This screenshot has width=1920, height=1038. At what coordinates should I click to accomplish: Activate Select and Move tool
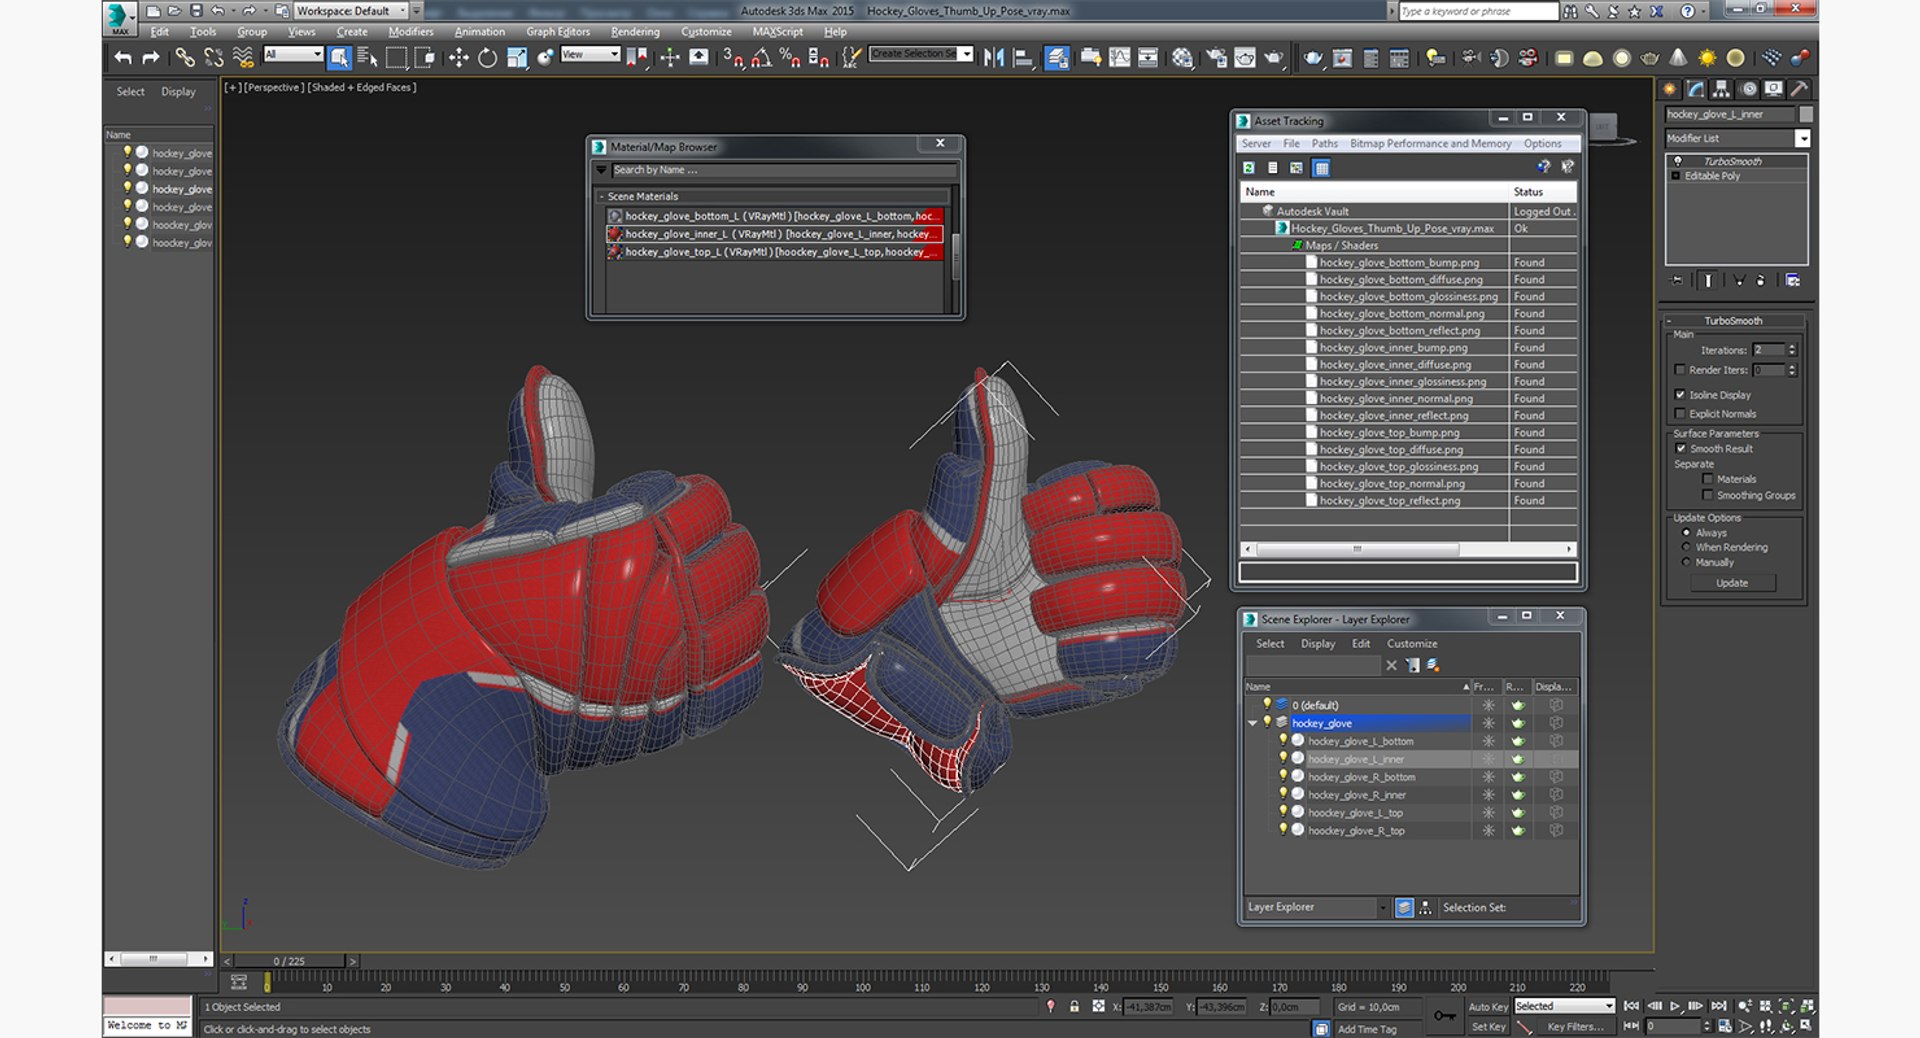(x=458, y=58)
